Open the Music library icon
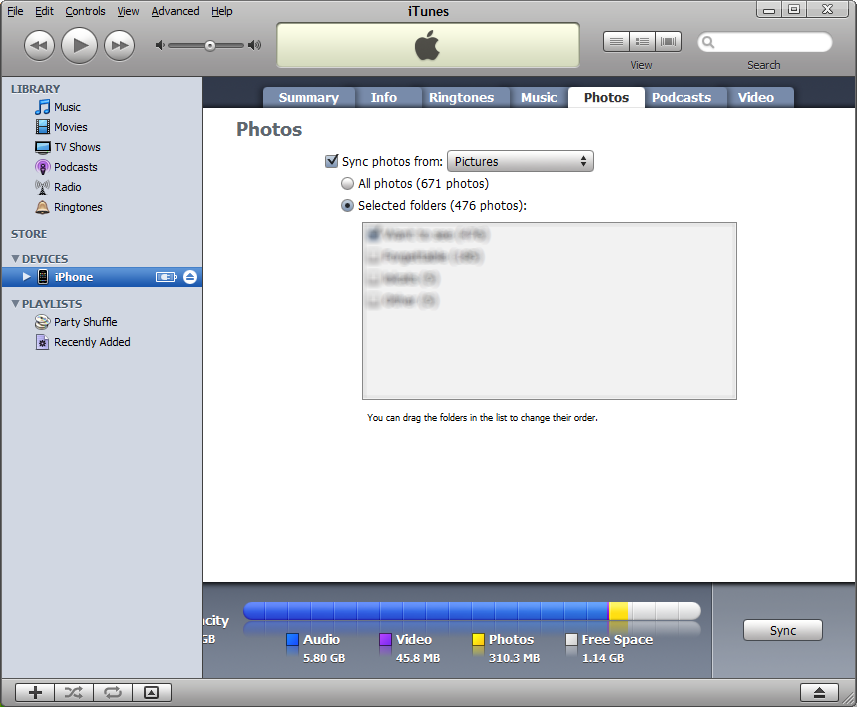857x707 pixels. [x=42, y=107]
